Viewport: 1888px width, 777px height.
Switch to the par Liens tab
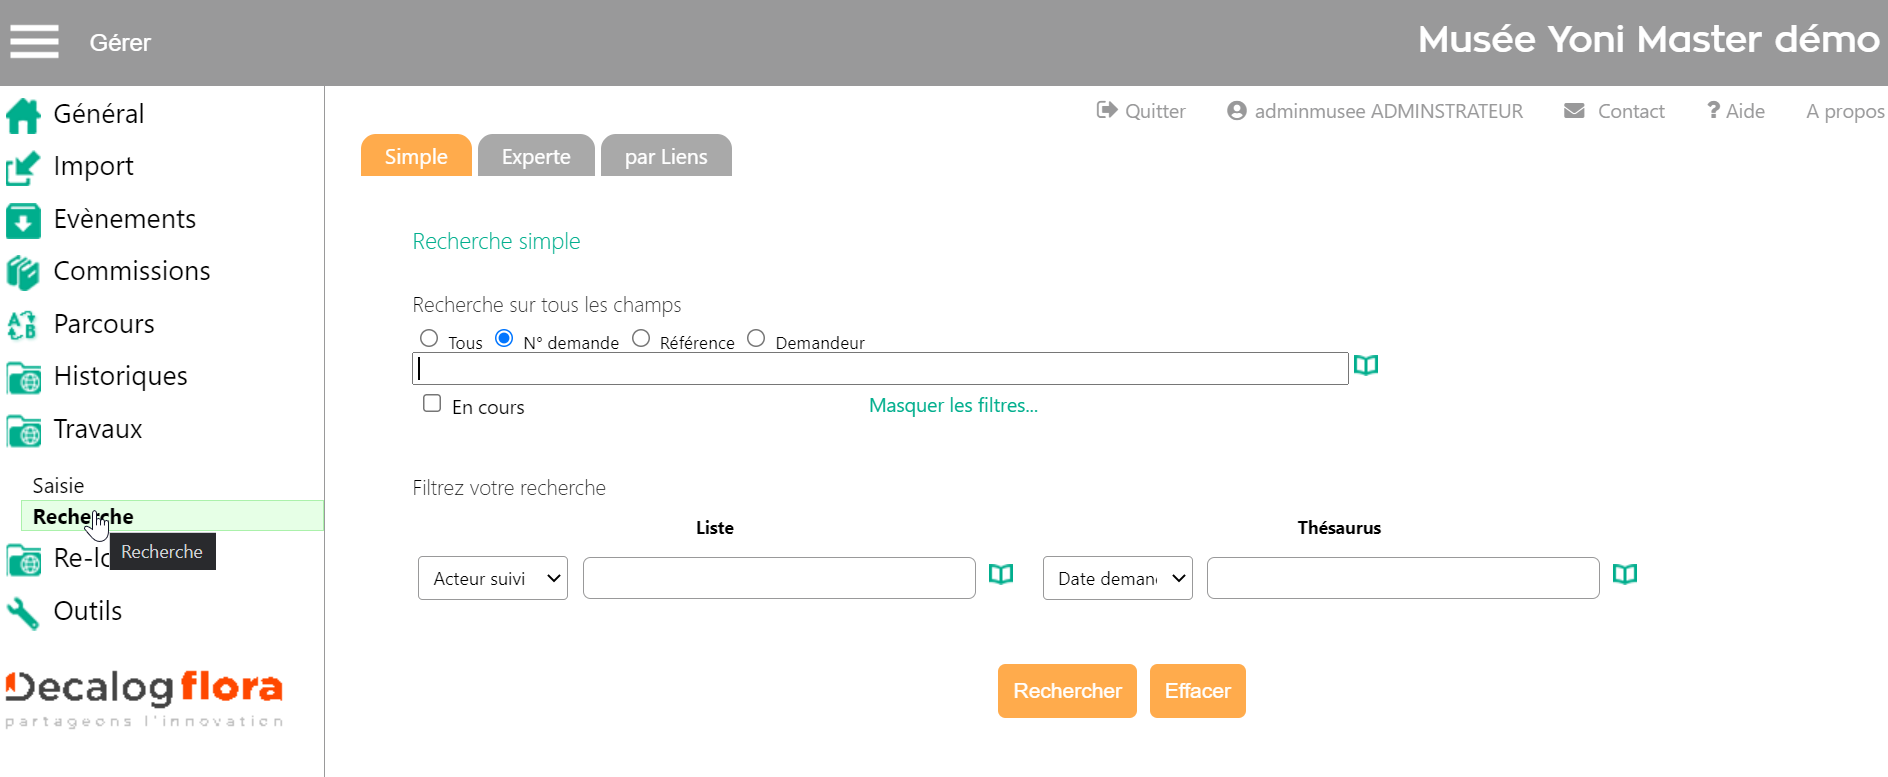pos(666,157)
